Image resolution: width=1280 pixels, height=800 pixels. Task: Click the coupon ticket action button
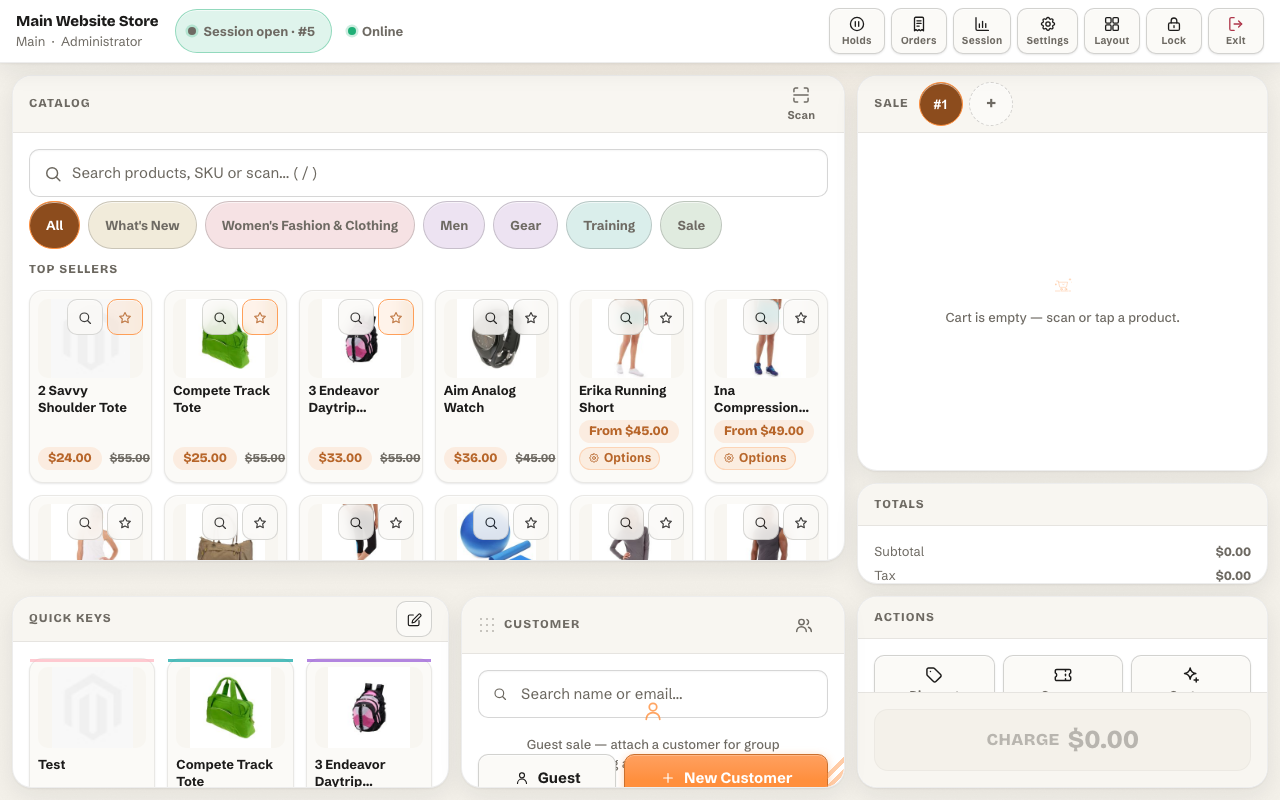pyautogui.click(x=1063, y=674)
